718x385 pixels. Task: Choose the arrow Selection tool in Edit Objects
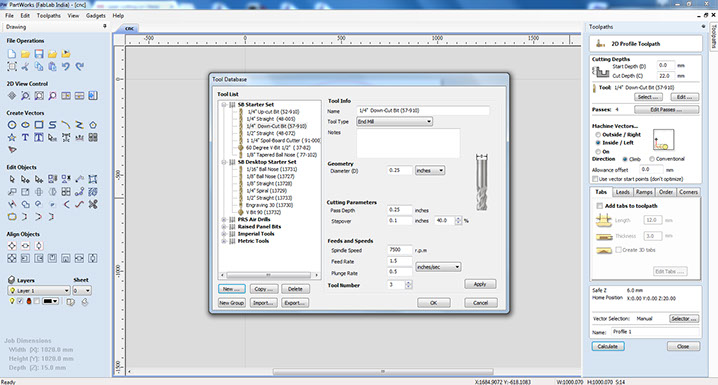(x=12, y=179)
